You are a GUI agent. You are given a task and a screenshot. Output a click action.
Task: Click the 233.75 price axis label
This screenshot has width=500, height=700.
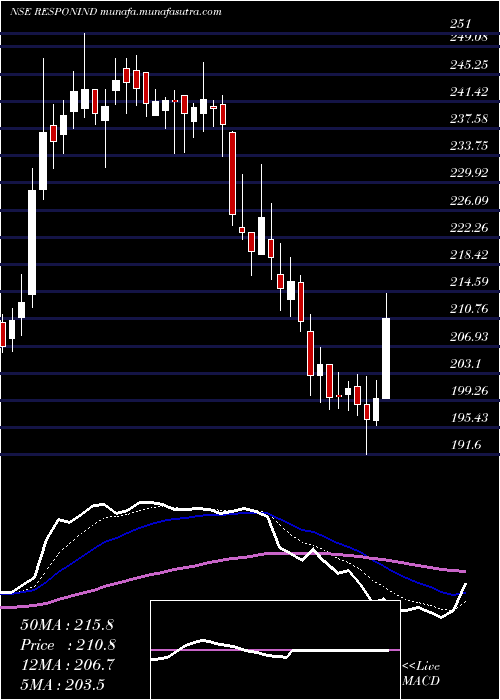[468, 146]
